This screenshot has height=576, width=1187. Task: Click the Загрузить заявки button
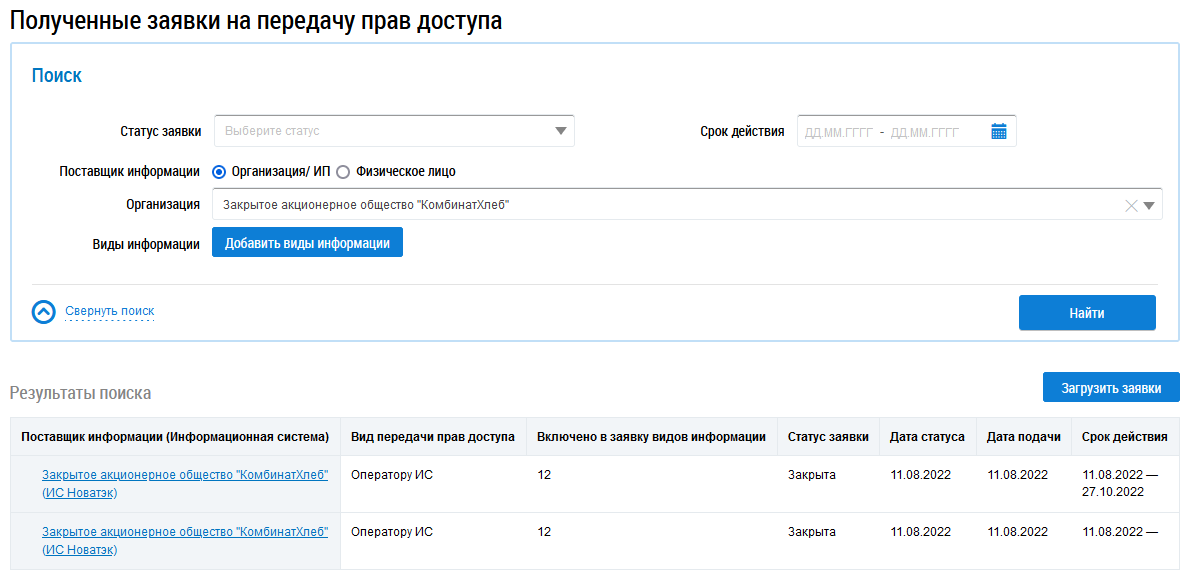(1110, 387)
